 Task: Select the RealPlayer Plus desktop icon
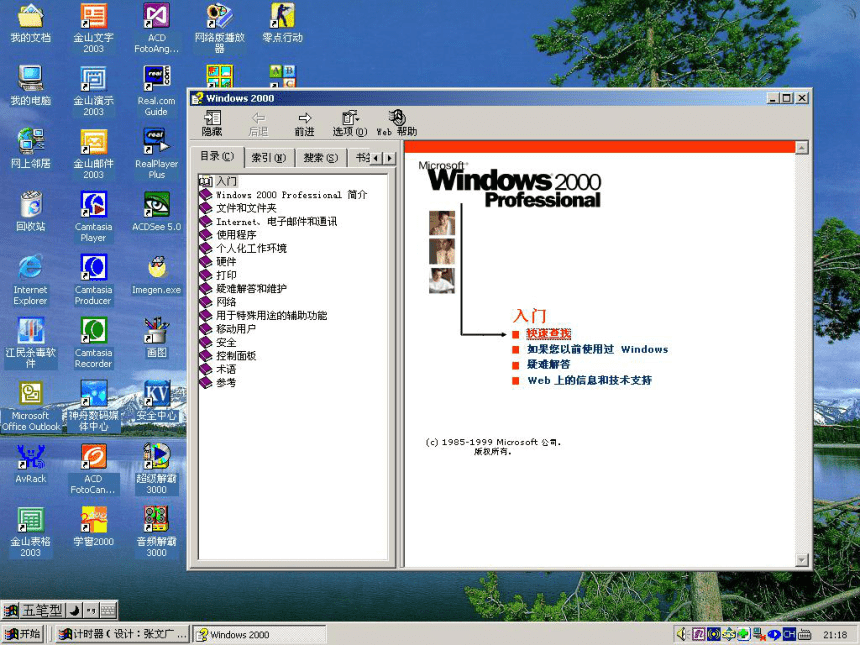pyautogui.click(x=156, y=154)
